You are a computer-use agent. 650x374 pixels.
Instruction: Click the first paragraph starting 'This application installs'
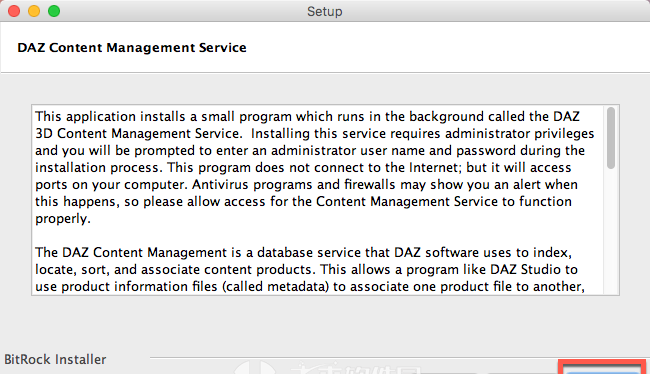click(x=315, y=167)
